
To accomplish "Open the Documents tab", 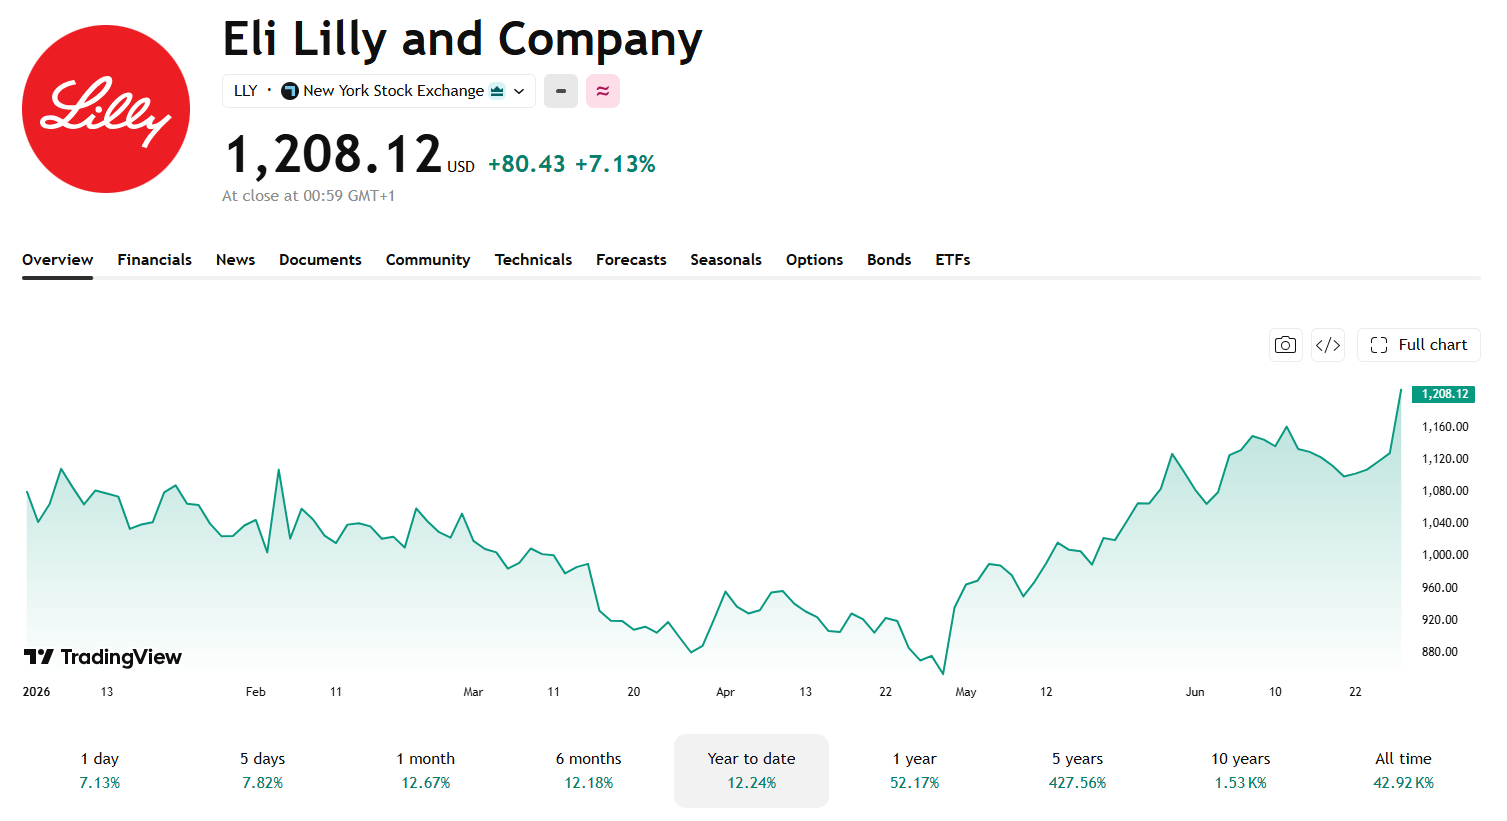I will click(320, 260).
